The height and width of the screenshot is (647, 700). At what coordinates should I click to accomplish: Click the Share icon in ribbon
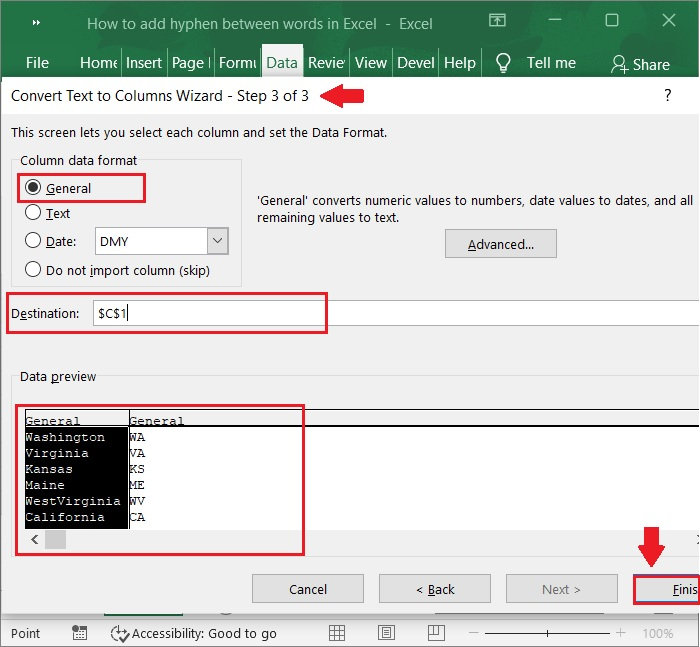click(620, 64)
